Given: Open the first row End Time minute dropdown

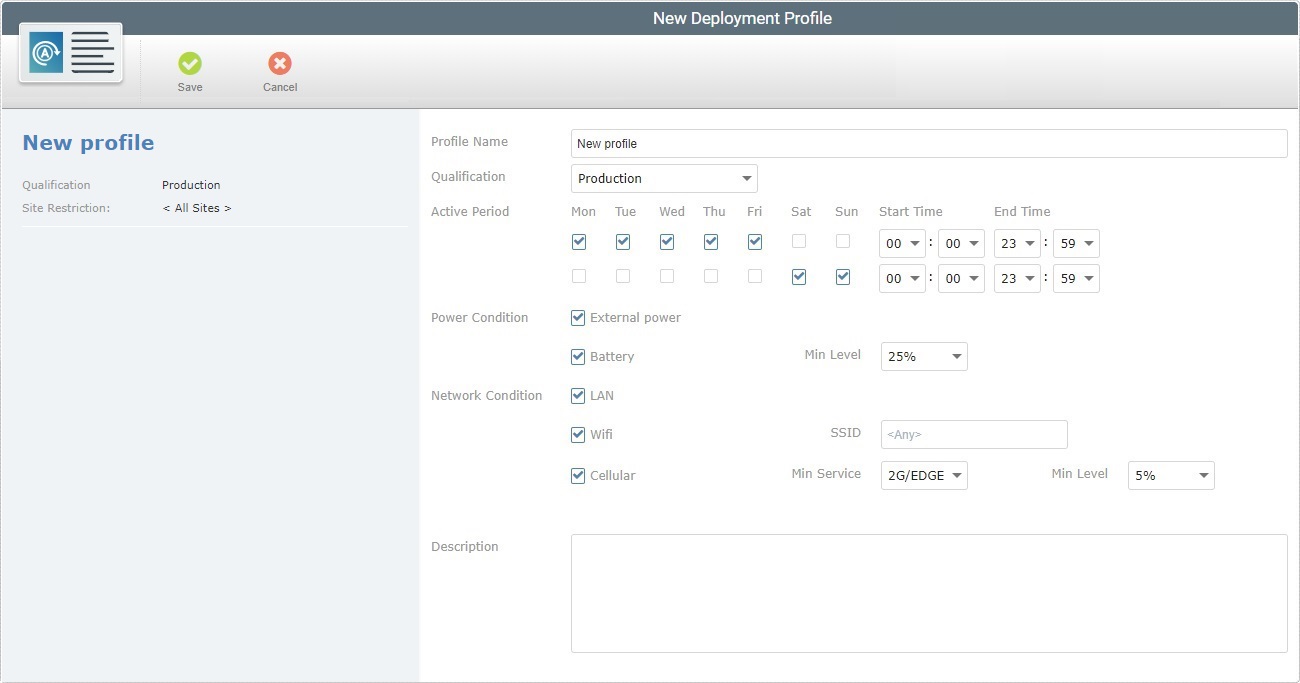Looking at the screenshot, I should 1076,243.
